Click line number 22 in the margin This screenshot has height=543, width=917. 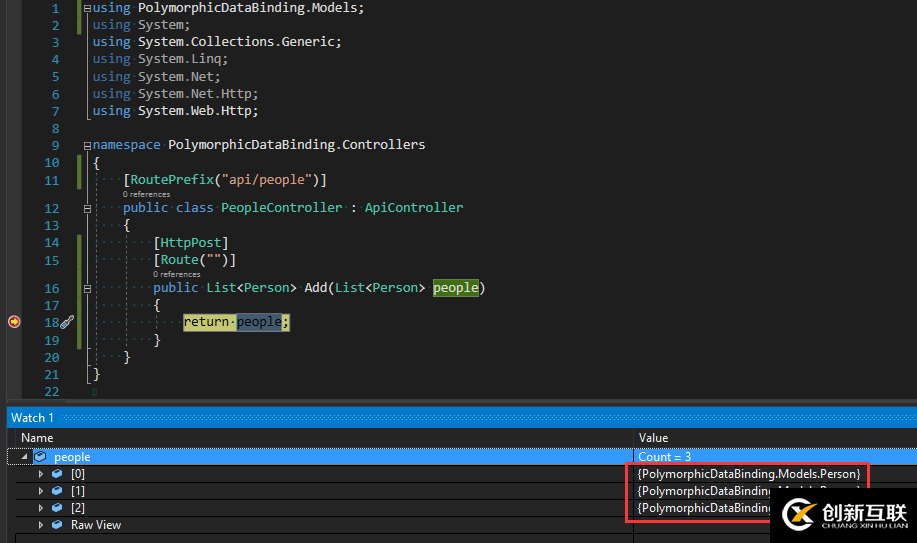pos(51,391)
